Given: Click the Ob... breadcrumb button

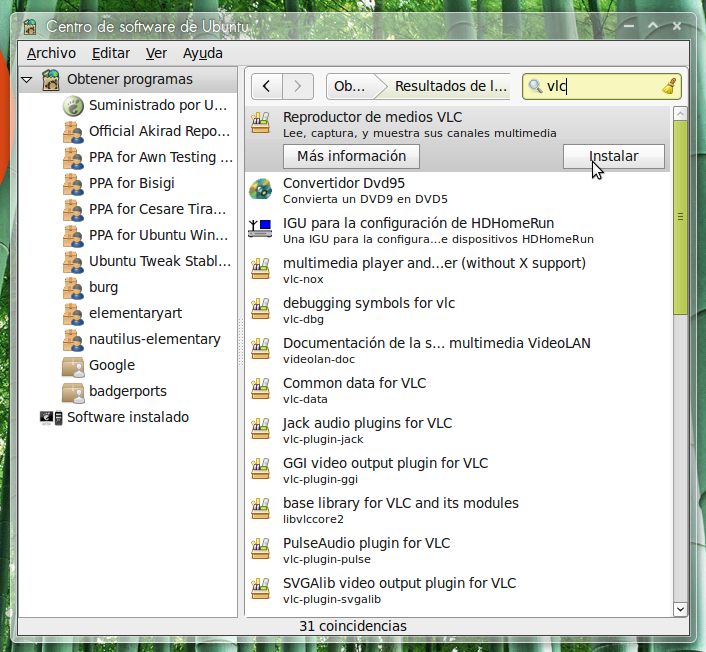Looking at the screenshot, I should click(351, 86).
